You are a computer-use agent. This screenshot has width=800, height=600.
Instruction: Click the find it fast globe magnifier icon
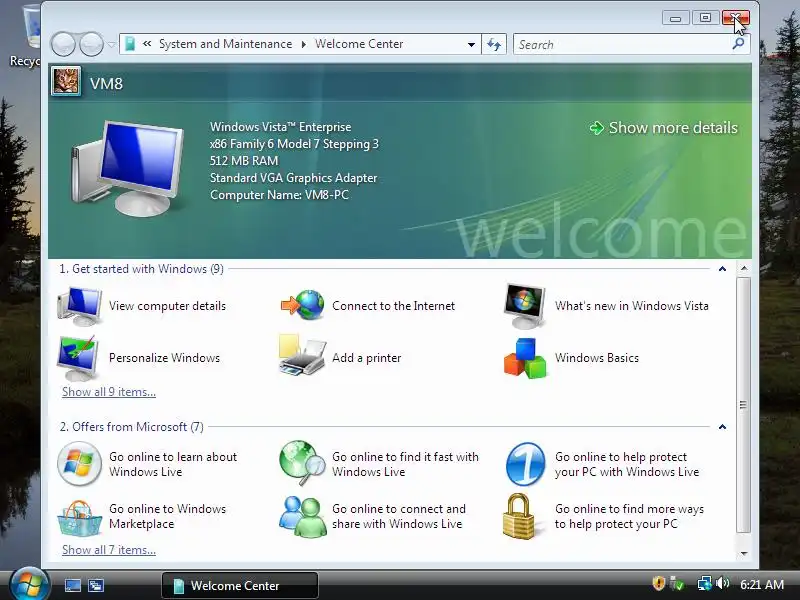click(x=302, y=463)
